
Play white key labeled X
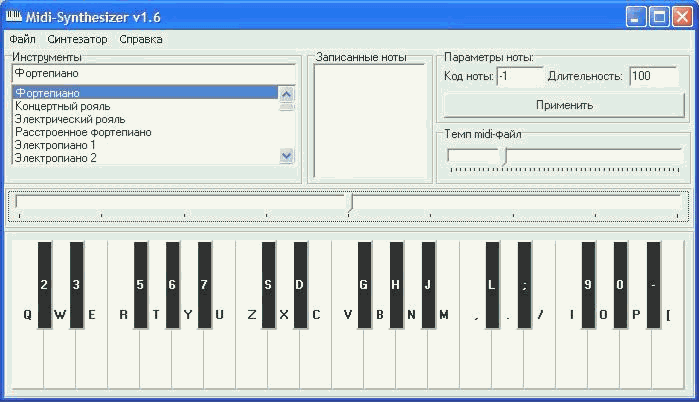point(284,357)
